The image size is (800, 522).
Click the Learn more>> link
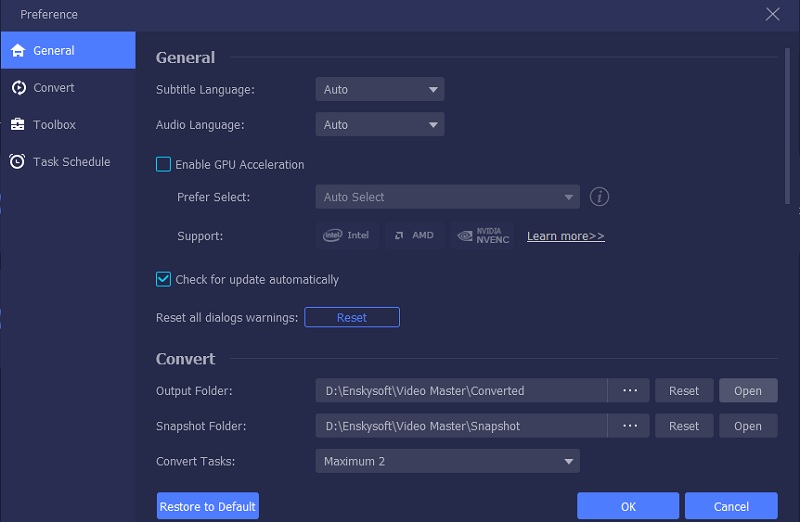click(565, 236)
